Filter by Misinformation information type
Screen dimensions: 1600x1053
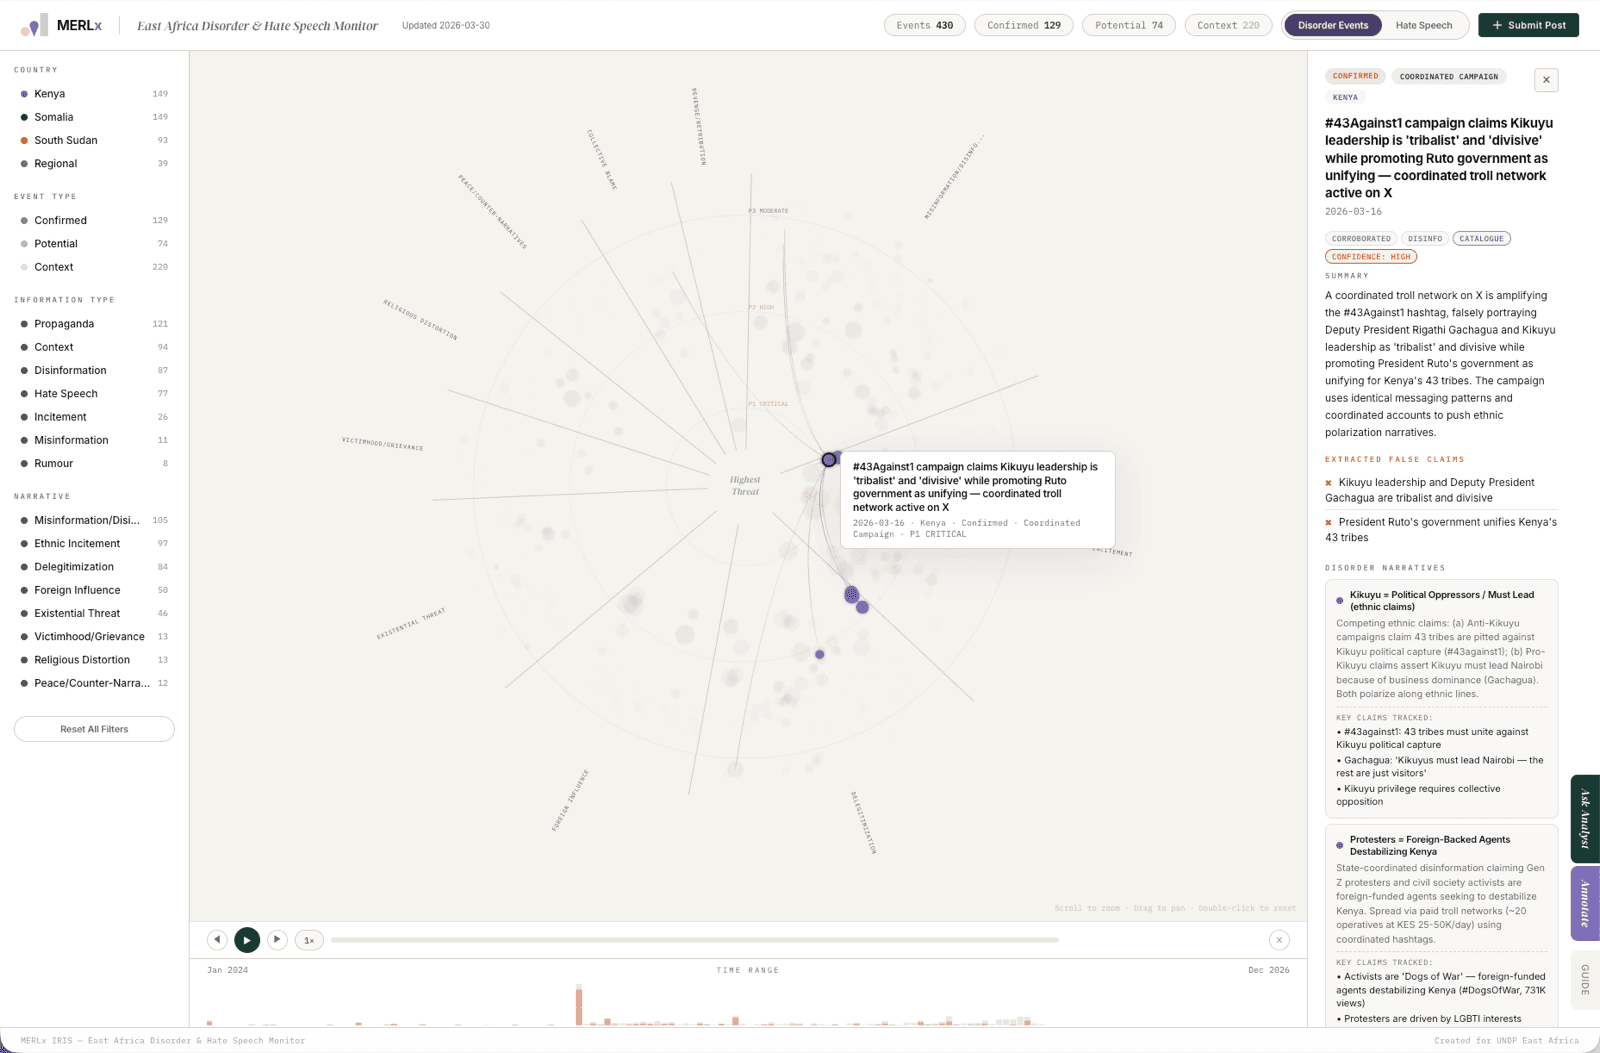[94, 440]
